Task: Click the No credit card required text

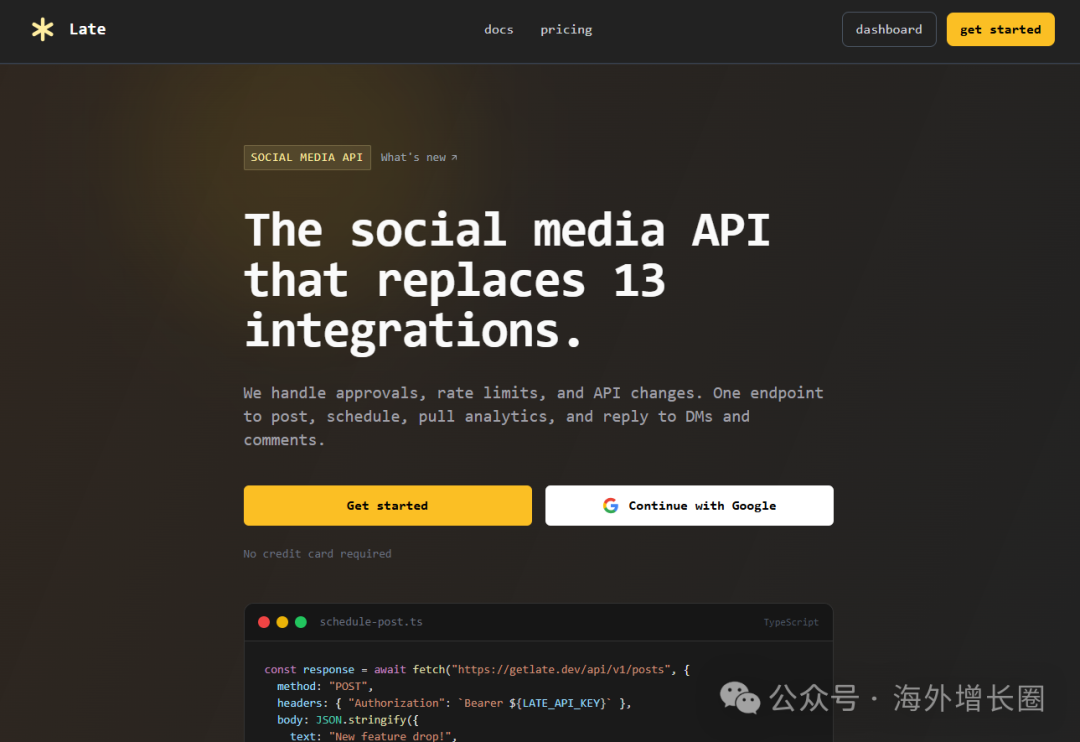Action: [x=318, y=554]
